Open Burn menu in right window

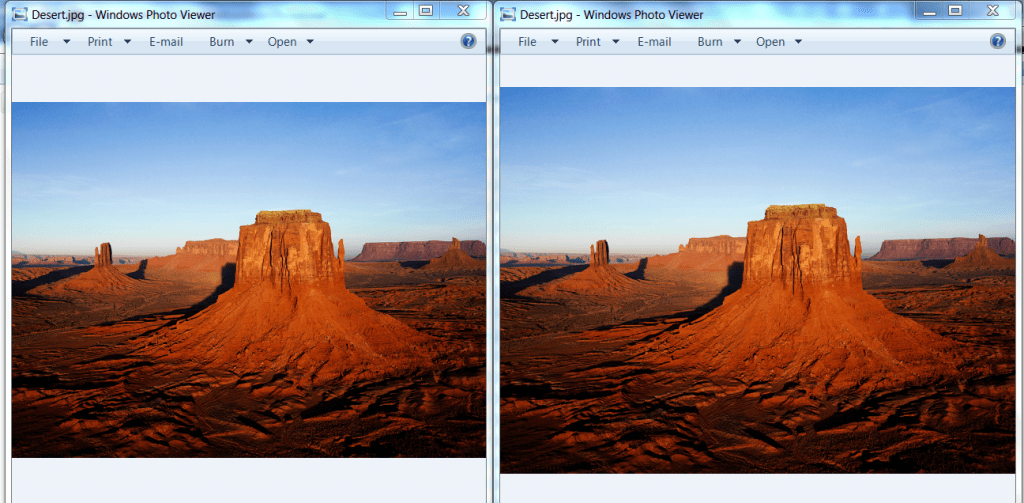click(x=710, y=42)
